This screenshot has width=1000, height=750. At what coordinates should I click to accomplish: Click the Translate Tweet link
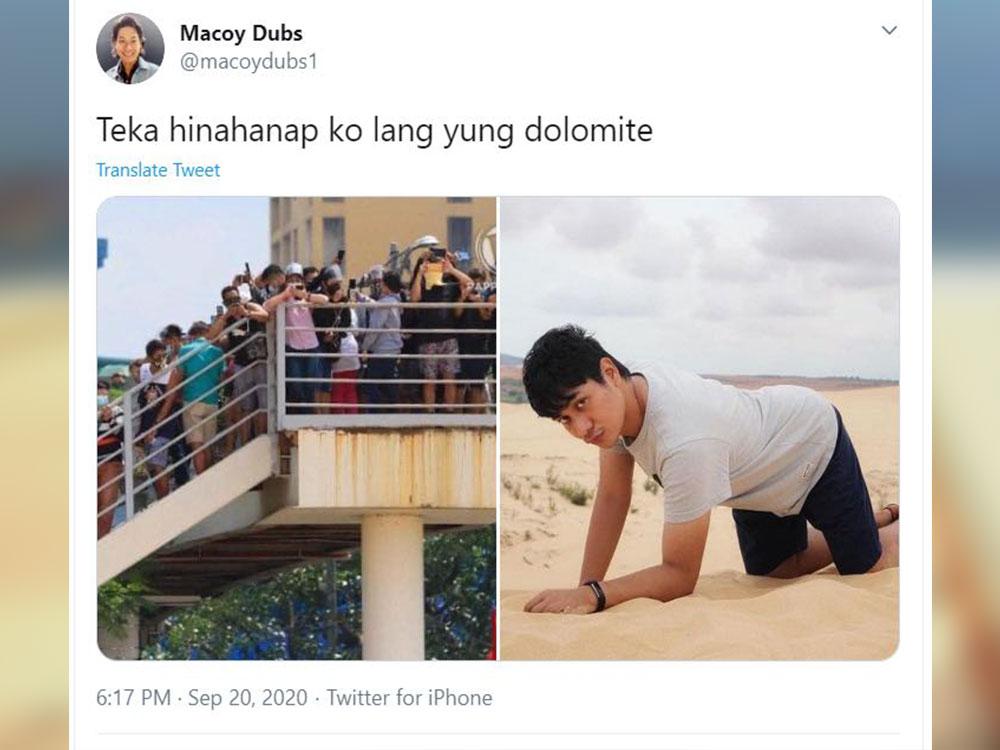(x=158, y=170)
